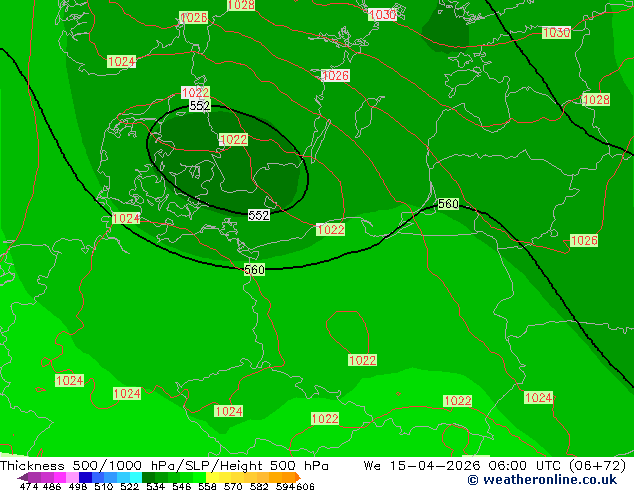The image size is (634, 490).
Task: Click the map title 'Thickness 500/1000 hPa/SLP/Height 500 hPa'
Action: (164, 466)
